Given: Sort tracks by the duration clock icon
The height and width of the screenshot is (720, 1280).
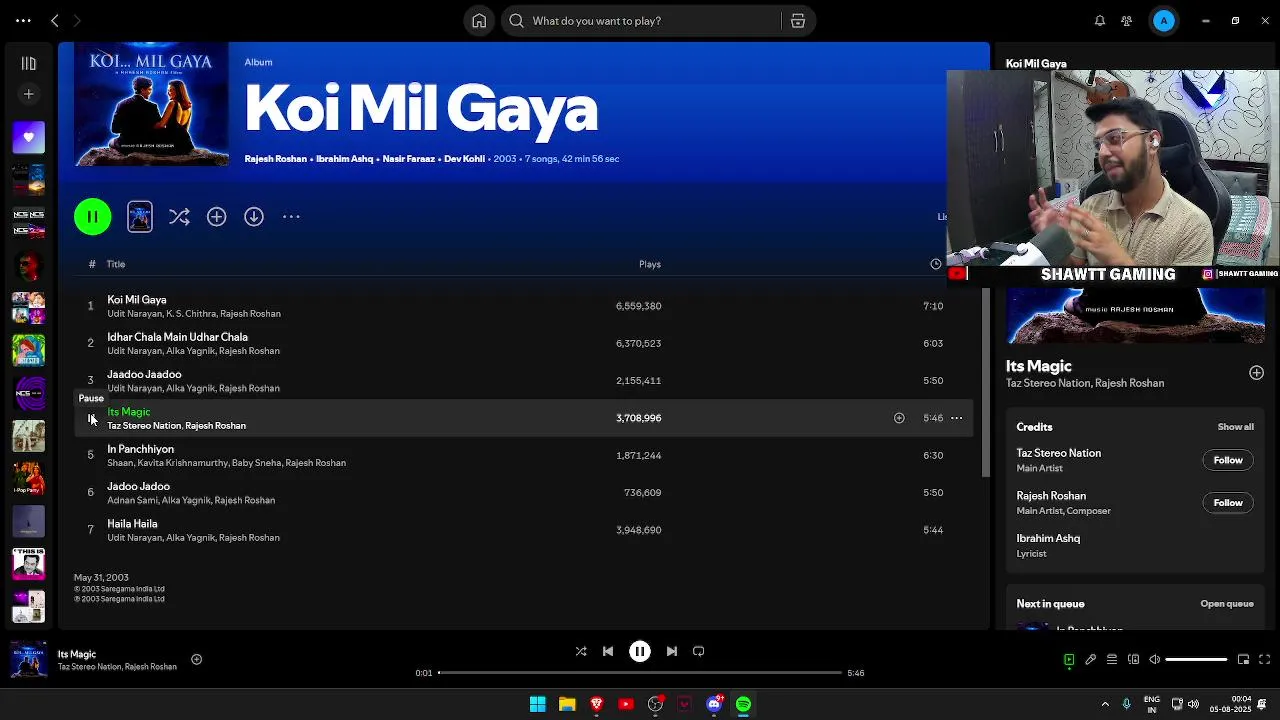Looking at the screenshot, I should (936, 264).
